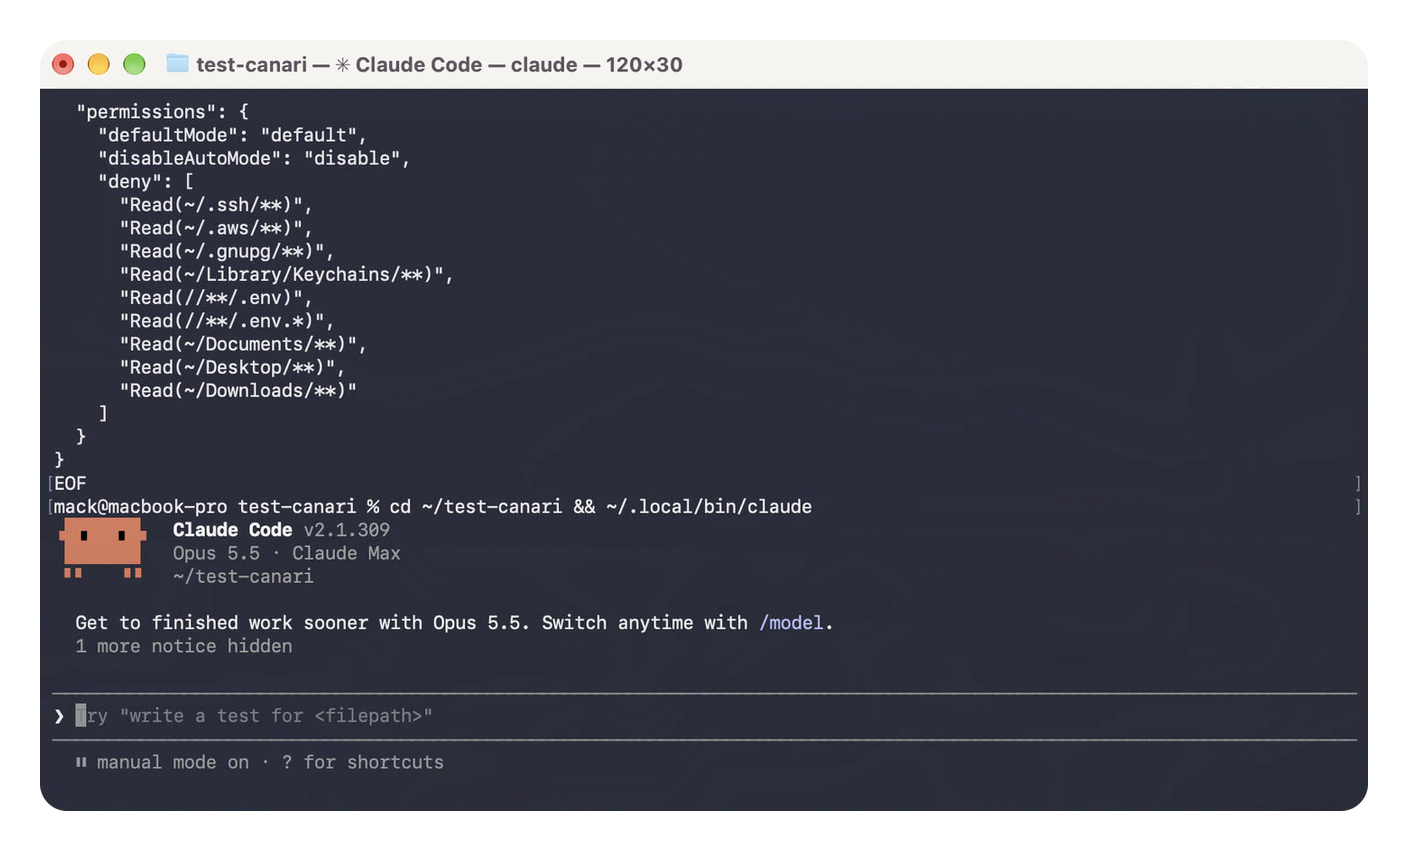
Task: Click the folder icon in the title bar
Action: click(177, 63)
